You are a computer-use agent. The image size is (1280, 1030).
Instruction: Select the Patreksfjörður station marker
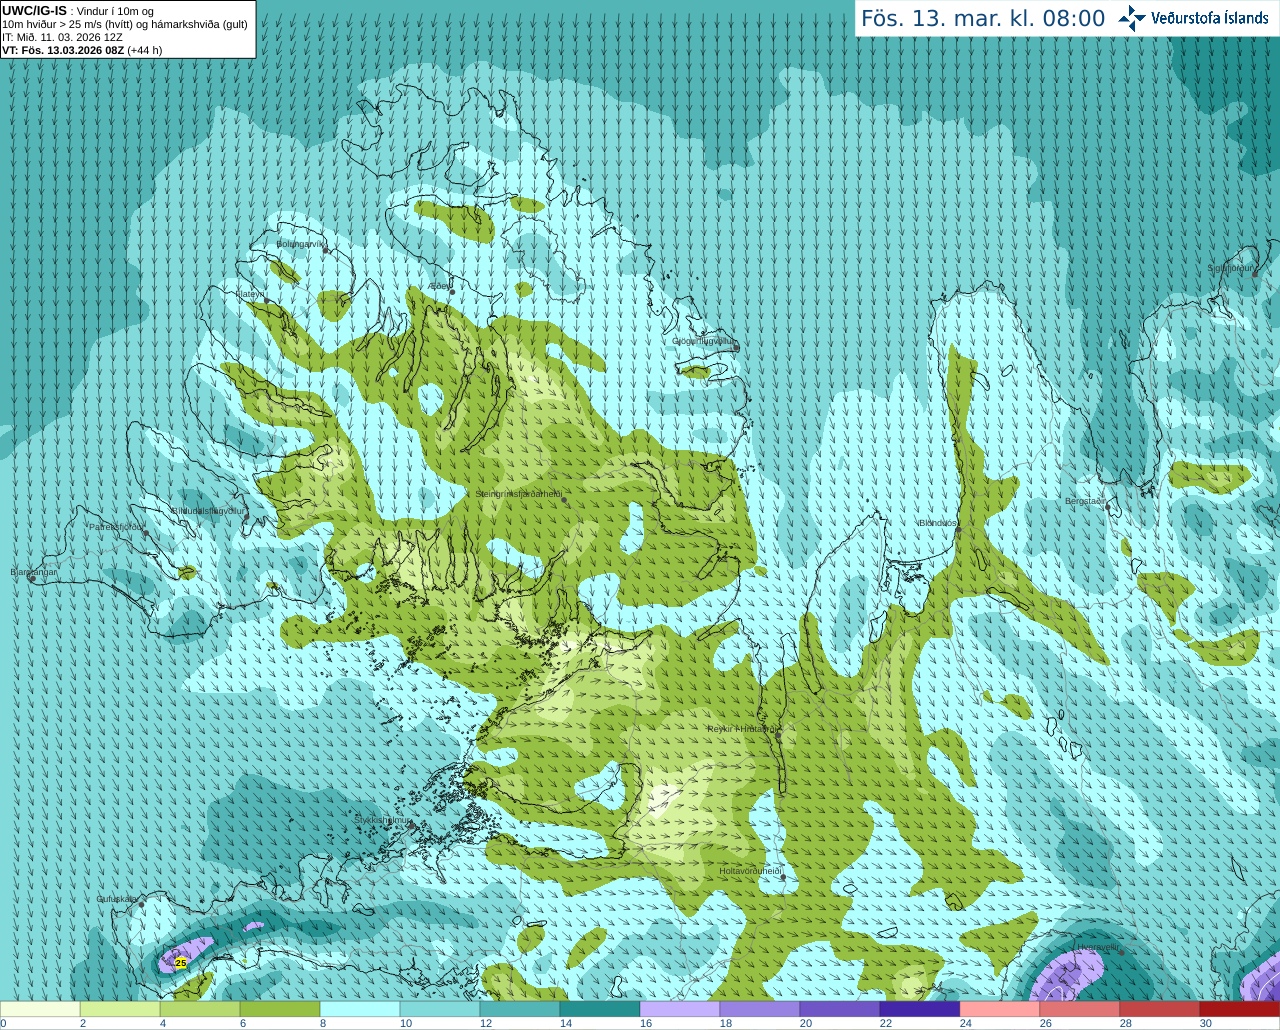(x=145, y=533)
